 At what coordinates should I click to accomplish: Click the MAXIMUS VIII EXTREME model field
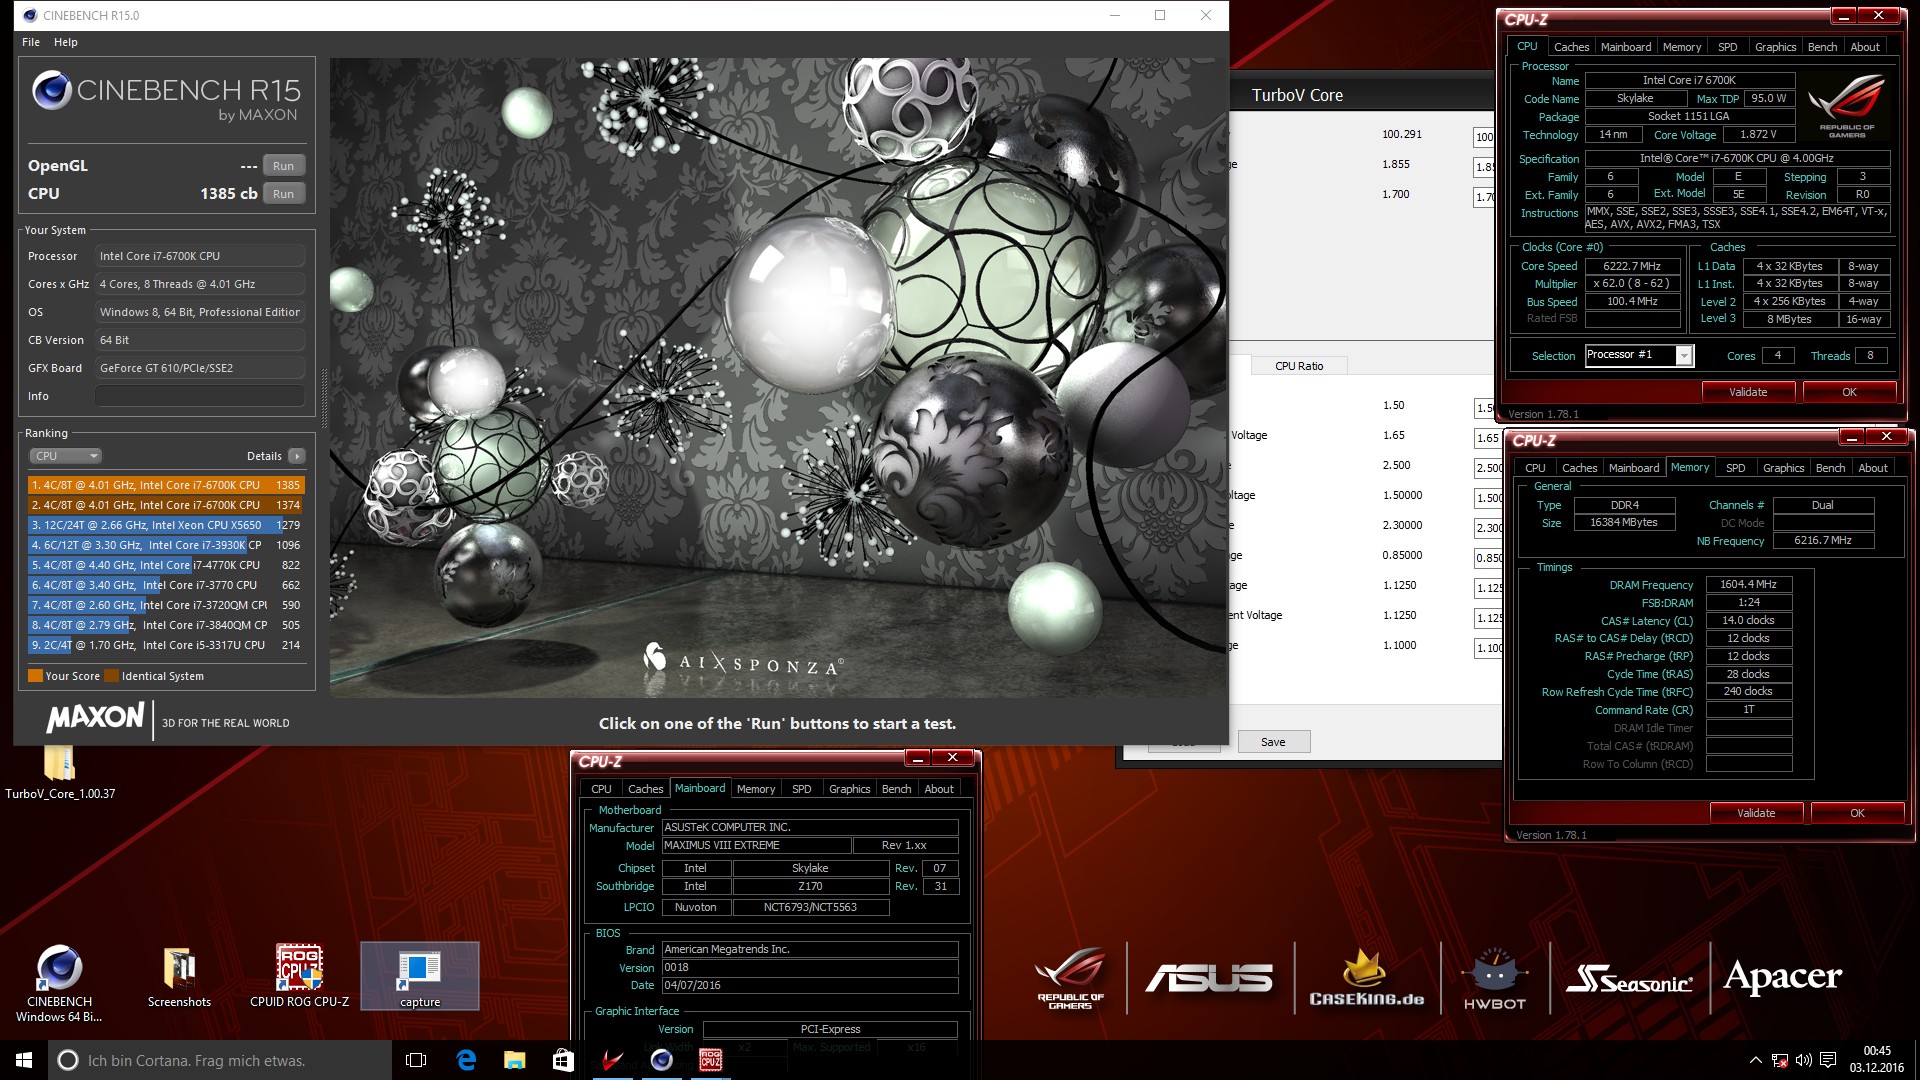click(756, 846)
